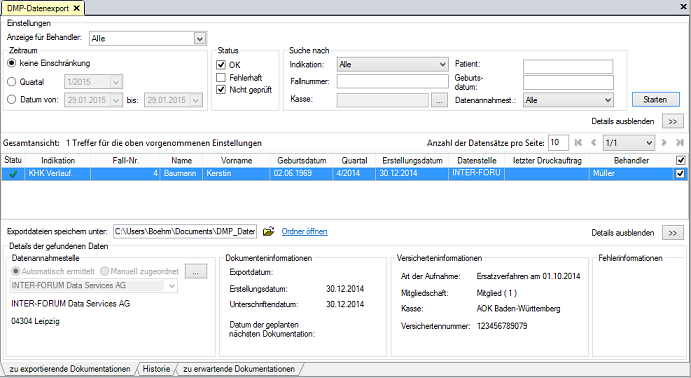Click the Kasse browse '...' button

pyautogui.click(x=439, y=100)
